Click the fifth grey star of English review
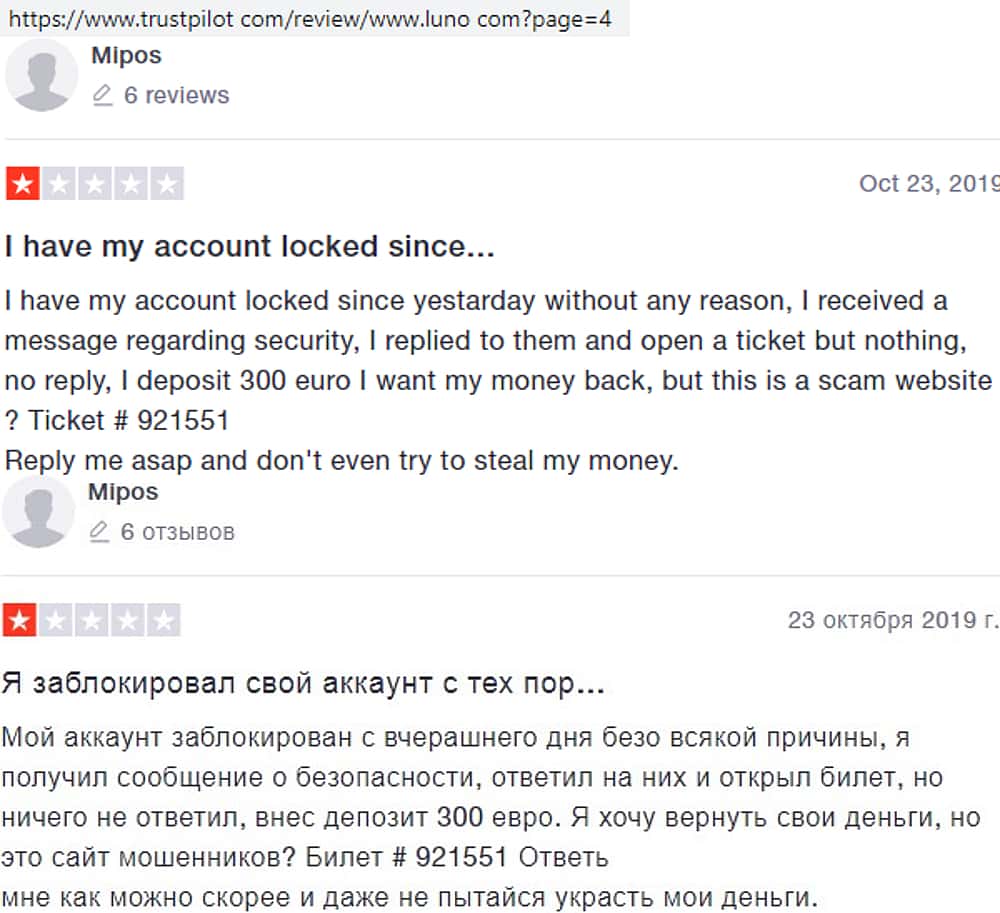 (x=167, y=184)
